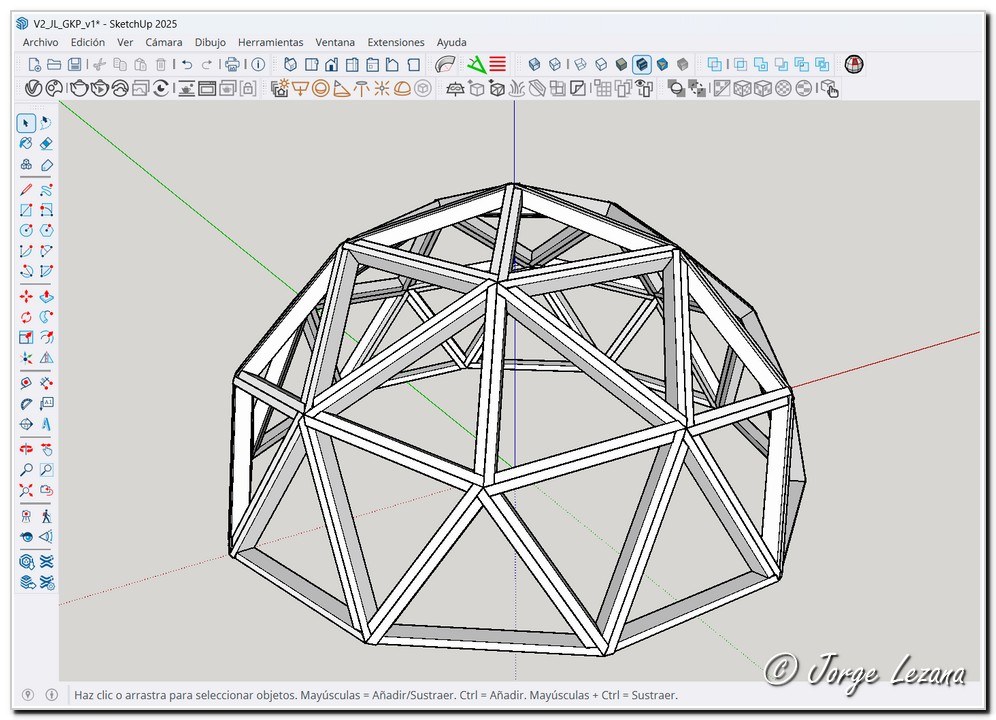The width and height of the screenshot is (996, 720).
Task: Select the arrow Select tool
Action: (x=26, y=123)
